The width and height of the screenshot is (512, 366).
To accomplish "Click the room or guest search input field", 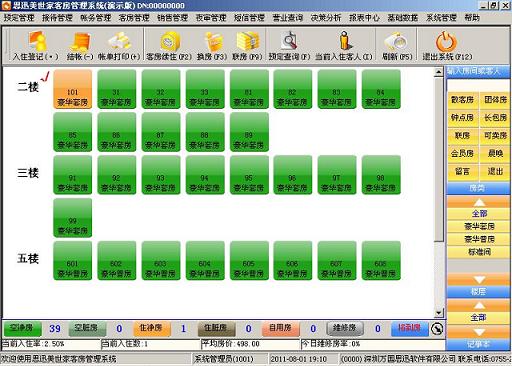I will pos(478,85).
